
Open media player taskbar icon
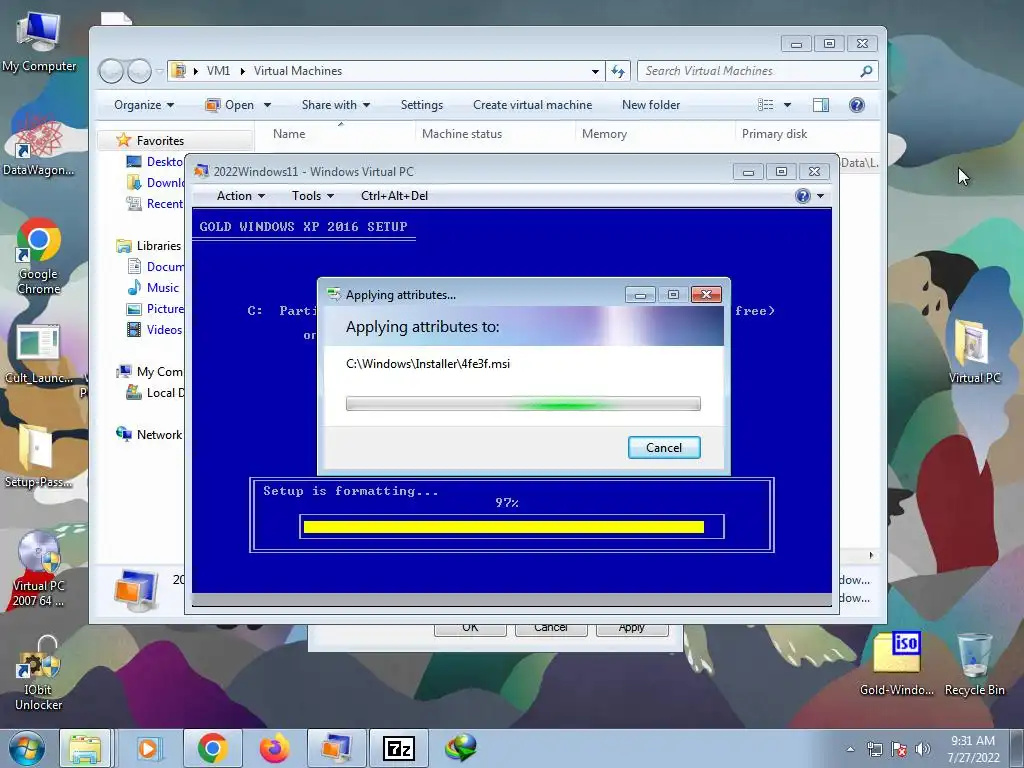coord(148,748)
